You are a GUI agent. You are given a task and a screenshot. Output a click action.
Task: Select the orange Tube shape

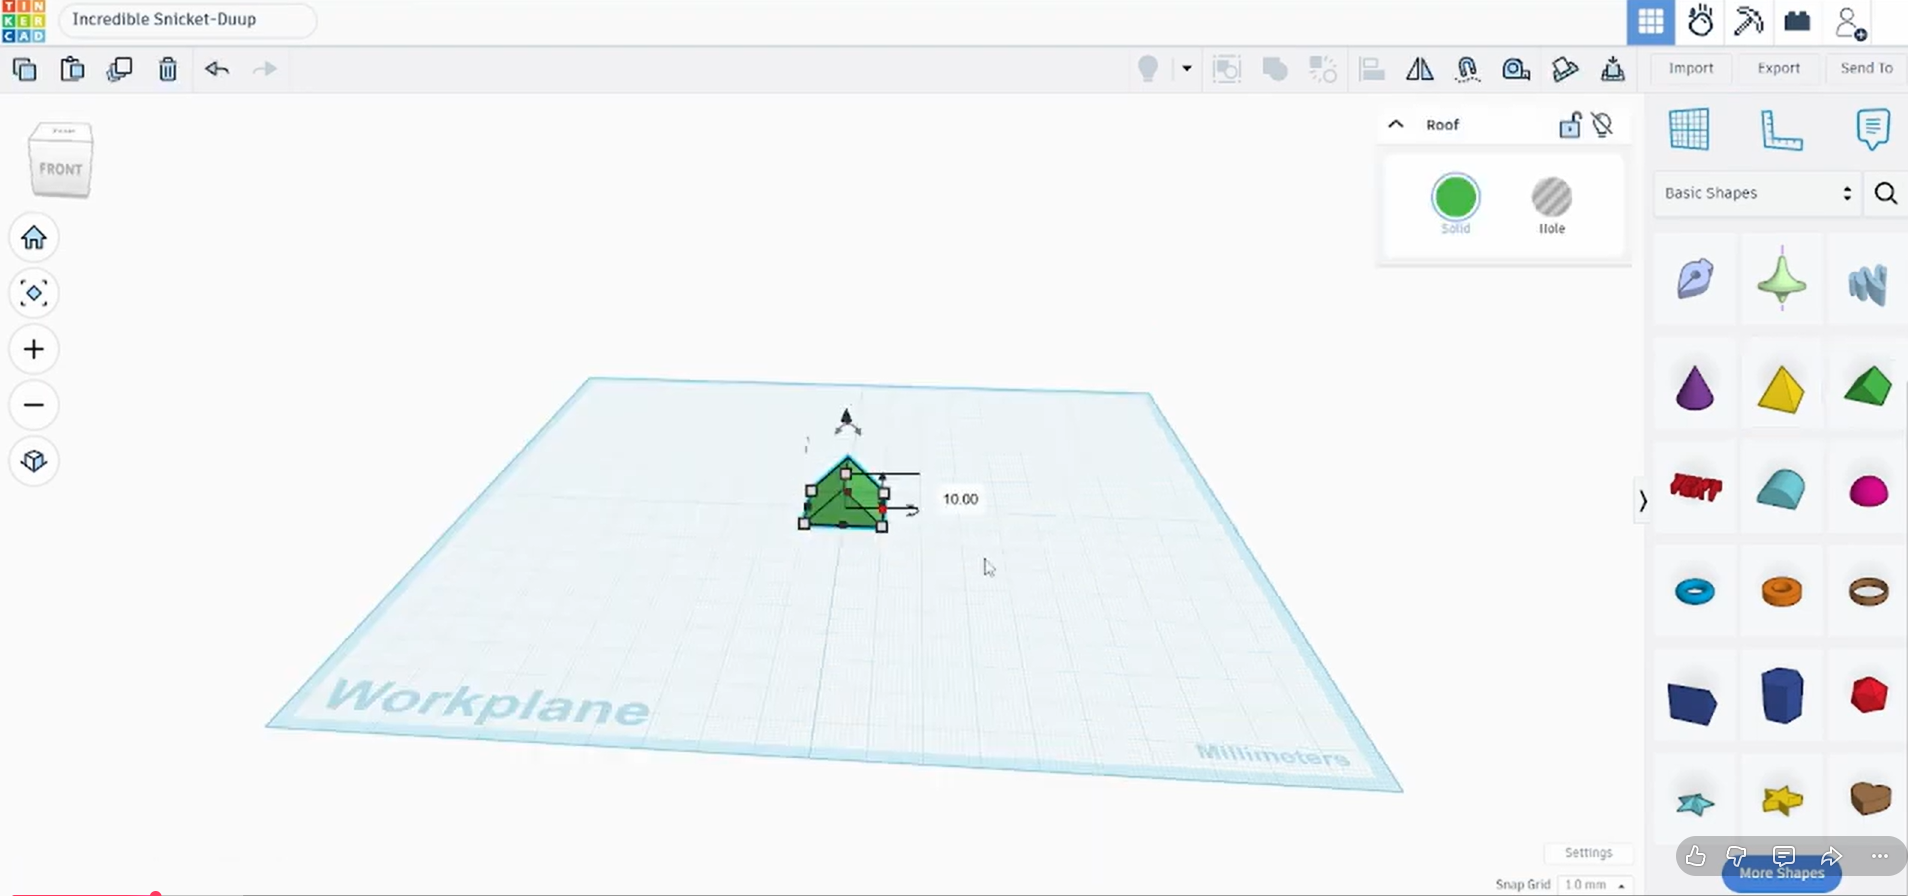[x=1781, y=591]
